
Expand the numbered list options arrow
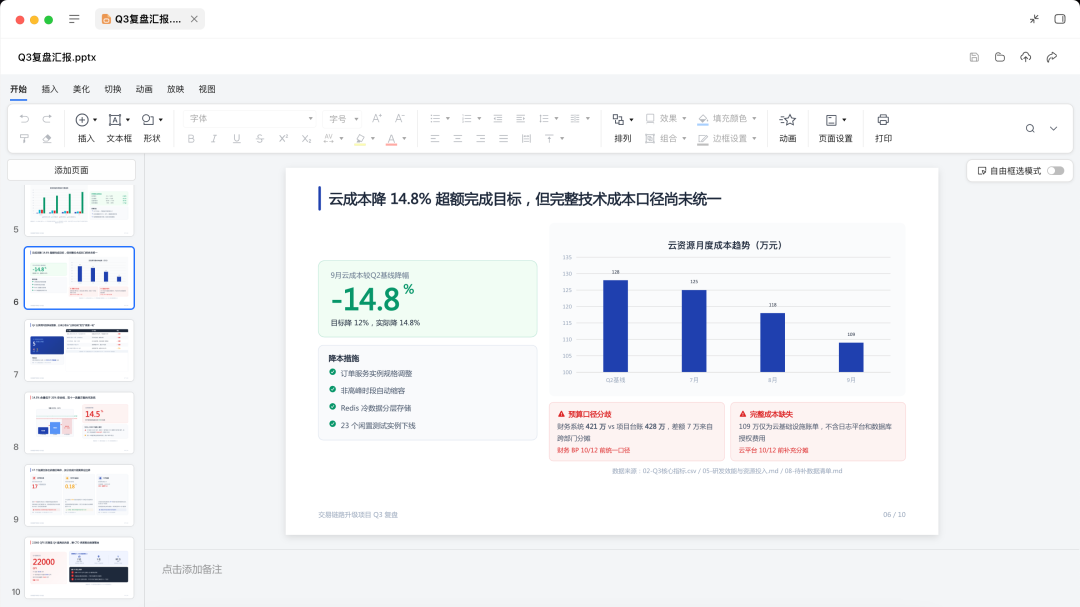pyautogui.click(x=479, y=119)
